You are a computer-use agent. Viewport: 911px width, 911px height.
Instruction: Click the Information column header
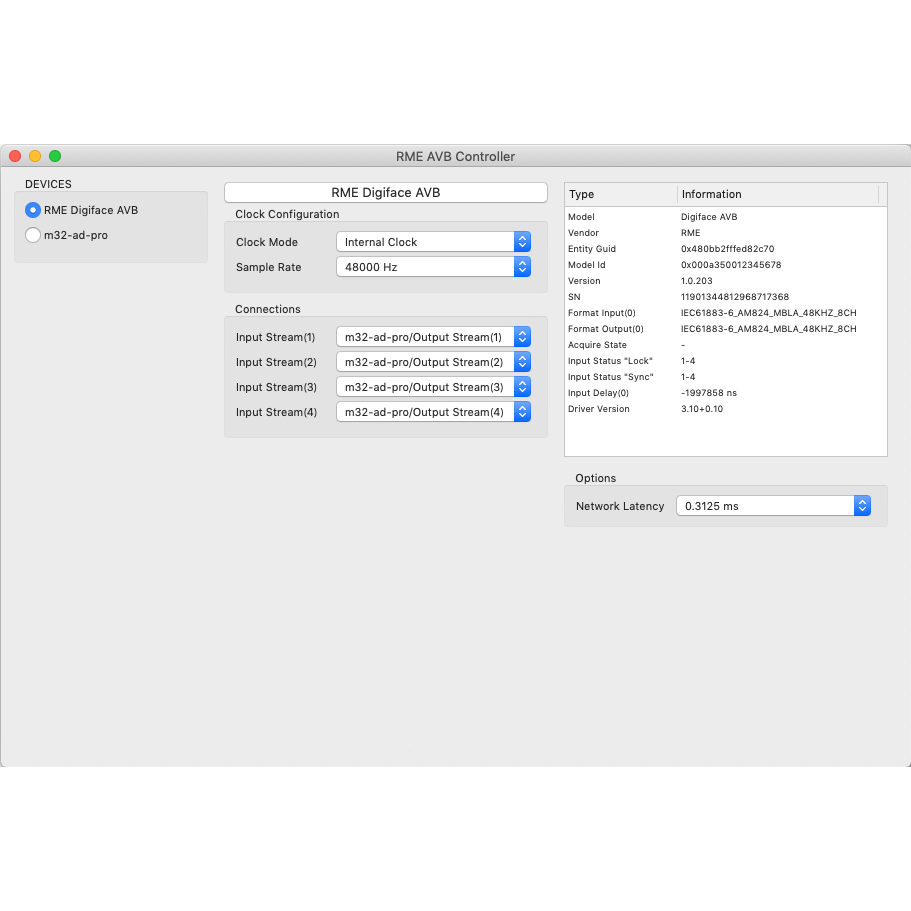pyautogui.click(x=777, y=194)
